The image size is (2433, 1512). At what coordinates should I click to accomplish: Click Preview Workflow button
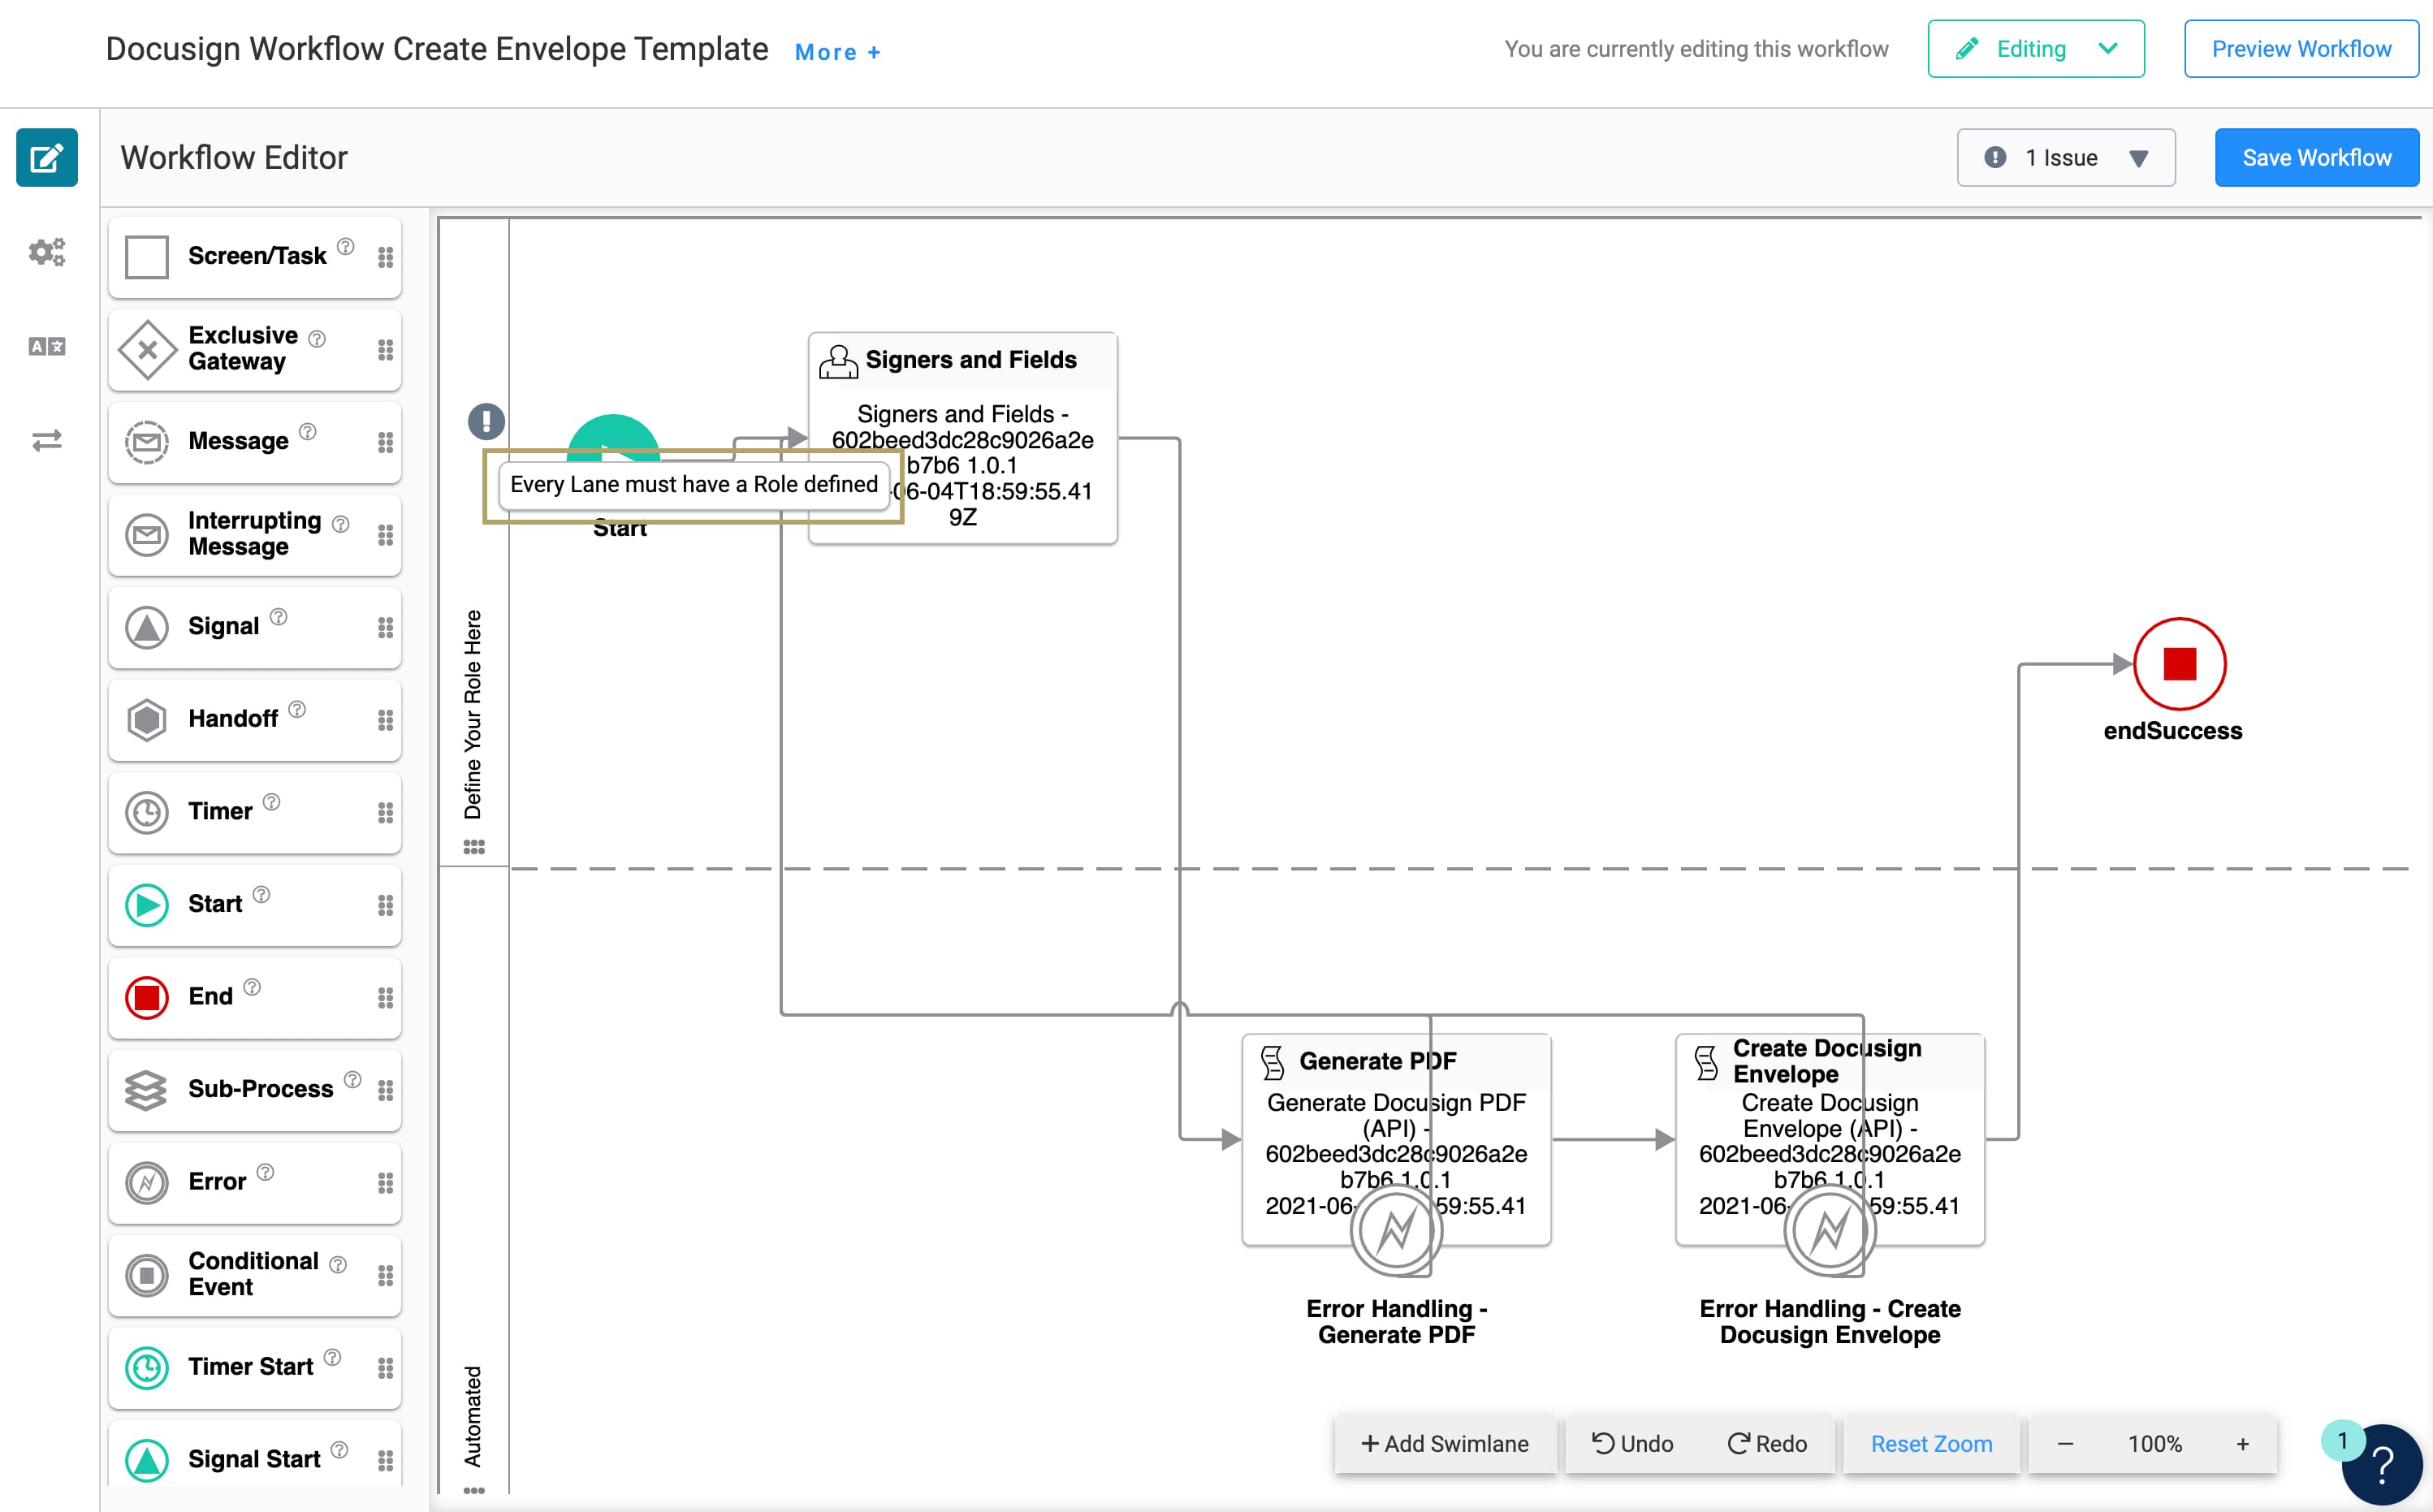point(2301,48)
